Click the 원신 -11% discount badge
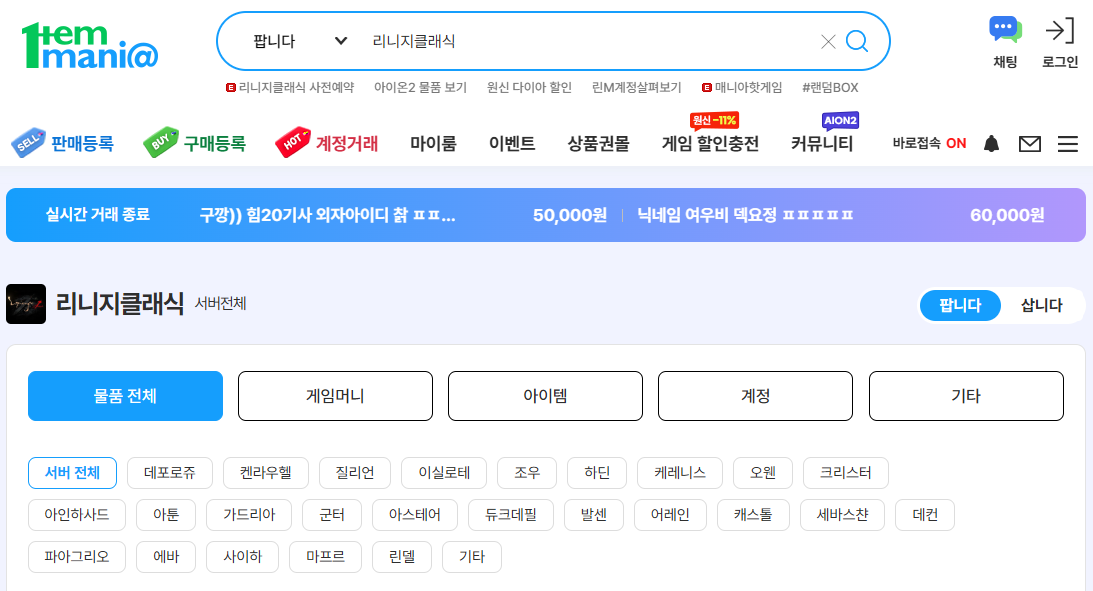Image resolution: width=1093 pixels, height=591 pixels. point(714,121)
